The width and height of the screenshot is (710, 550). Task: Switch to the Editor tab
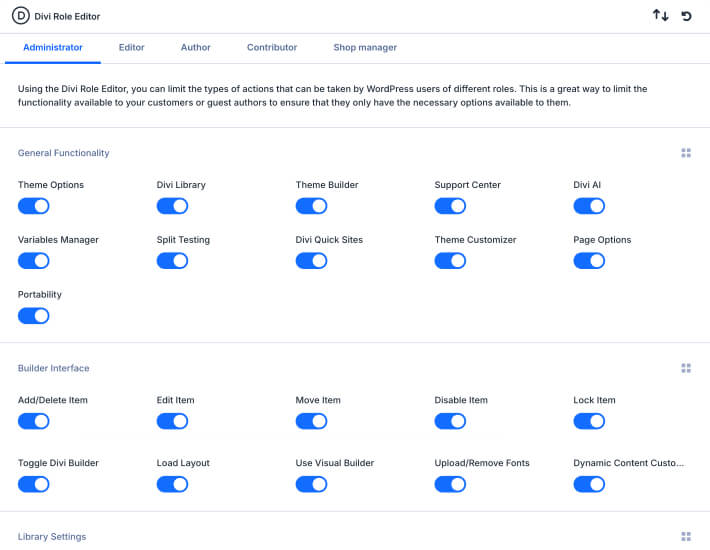click(x=131, y=47)
